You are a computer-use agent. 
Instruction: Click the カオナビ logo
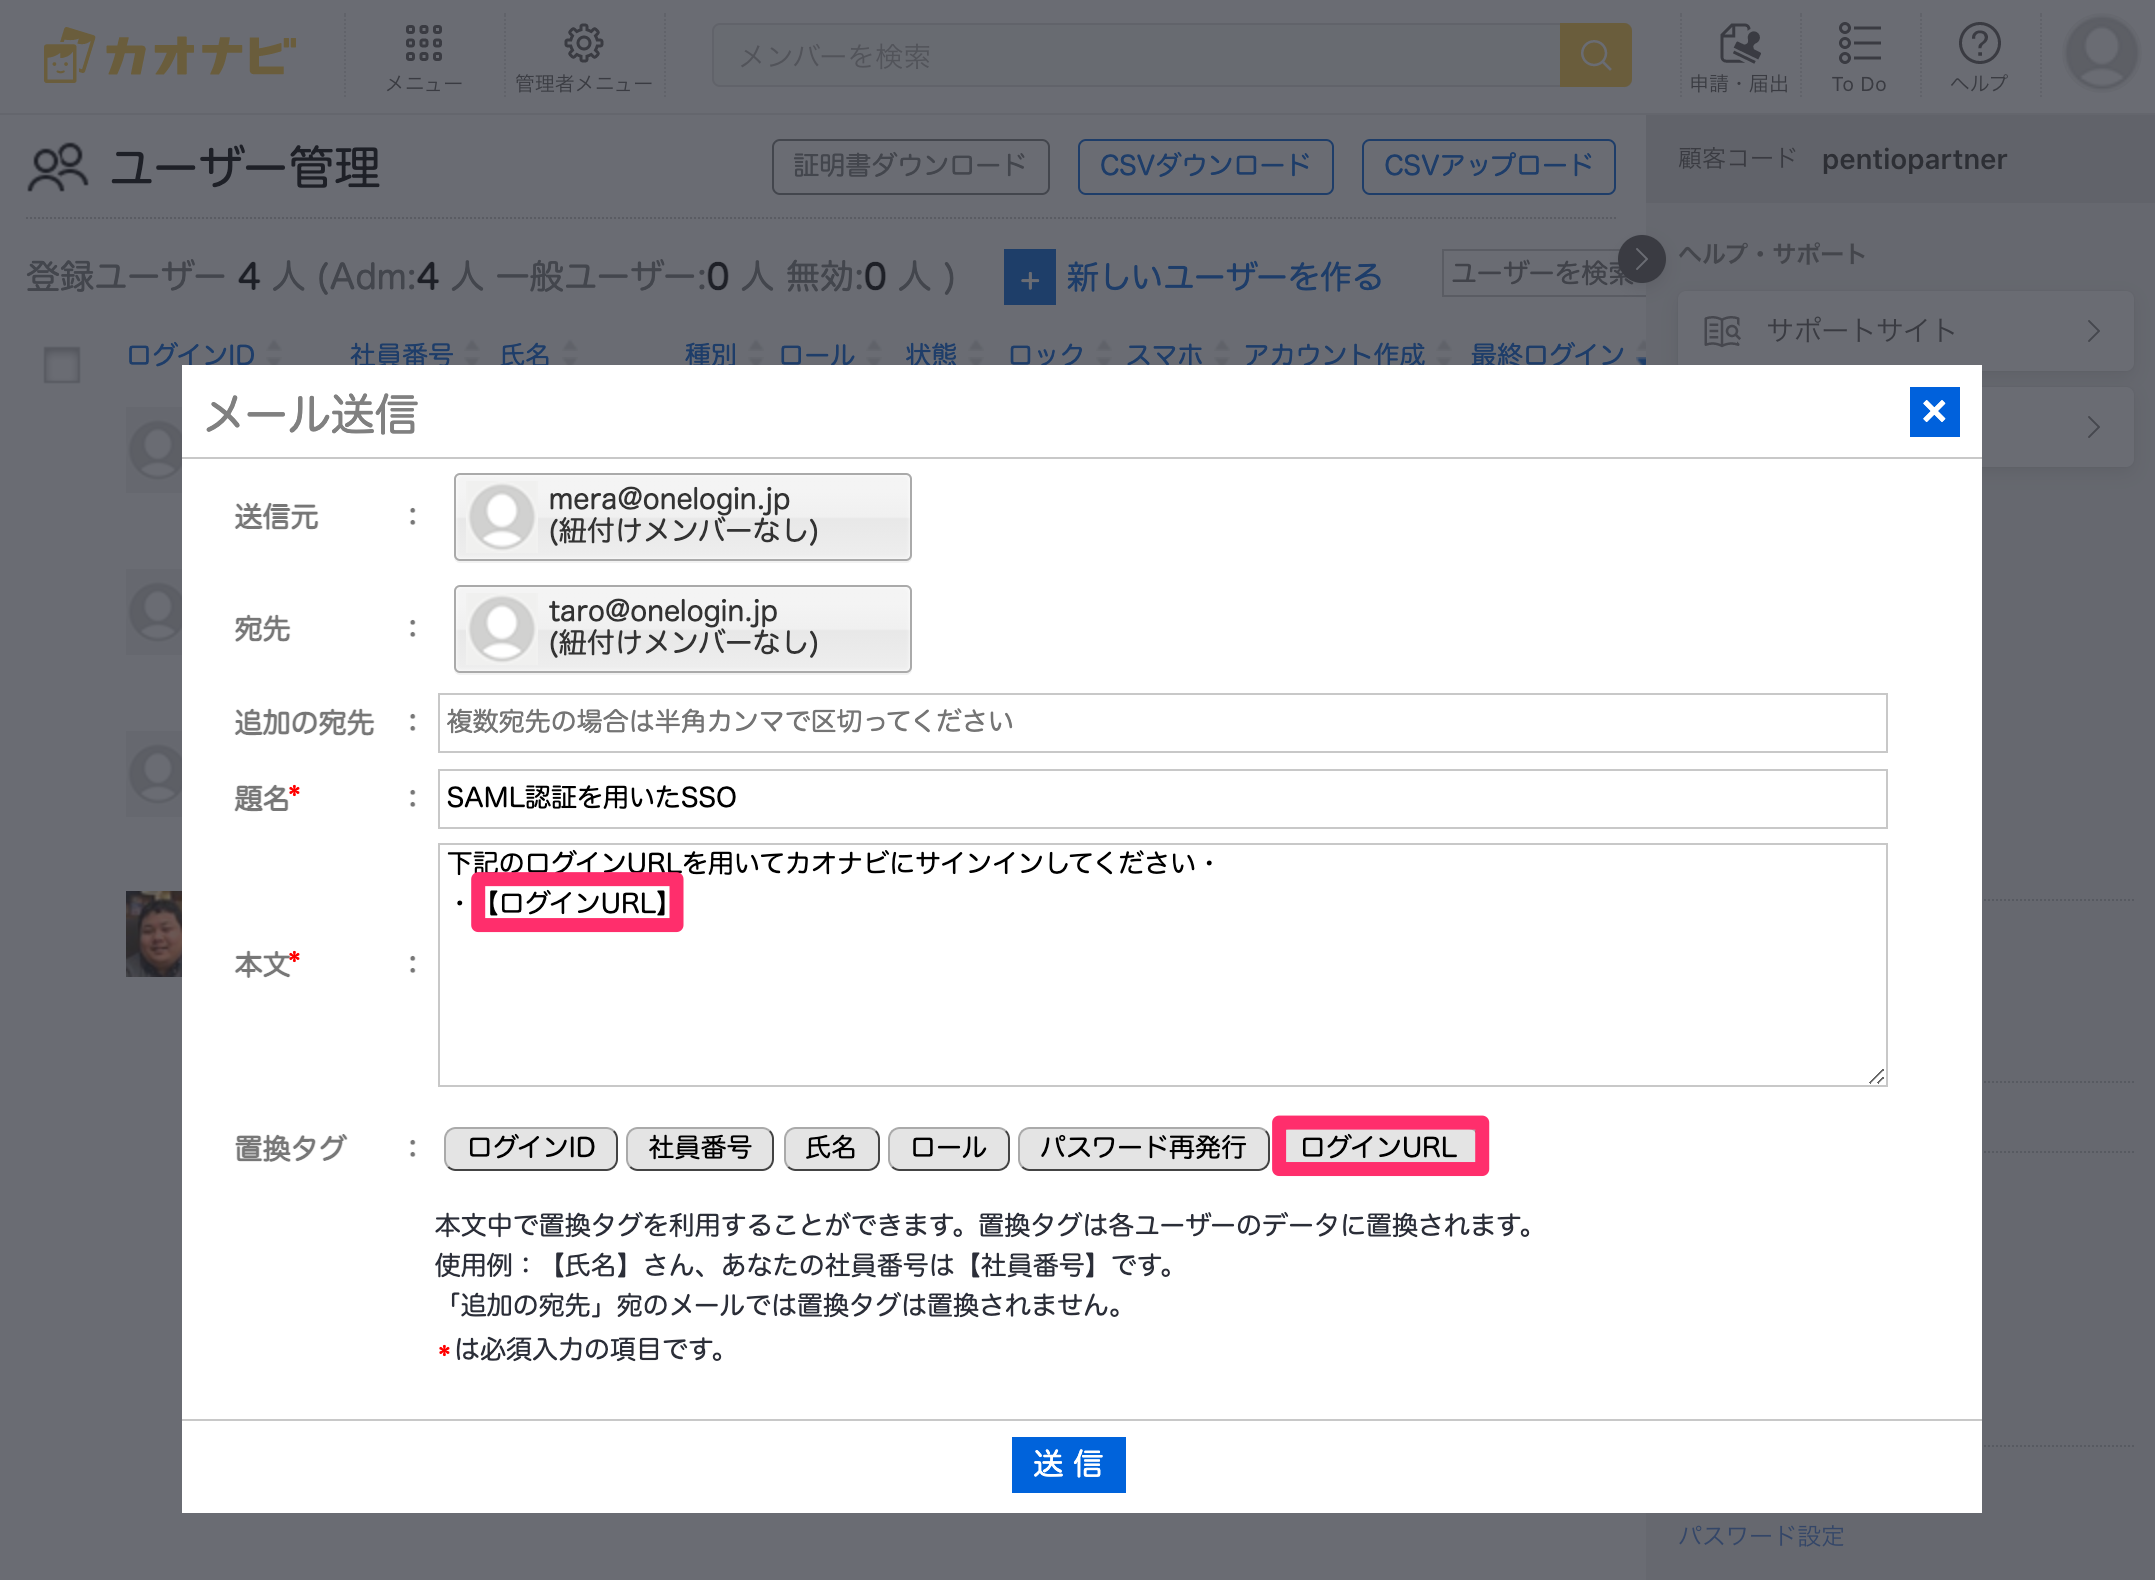tap(170, 55)
